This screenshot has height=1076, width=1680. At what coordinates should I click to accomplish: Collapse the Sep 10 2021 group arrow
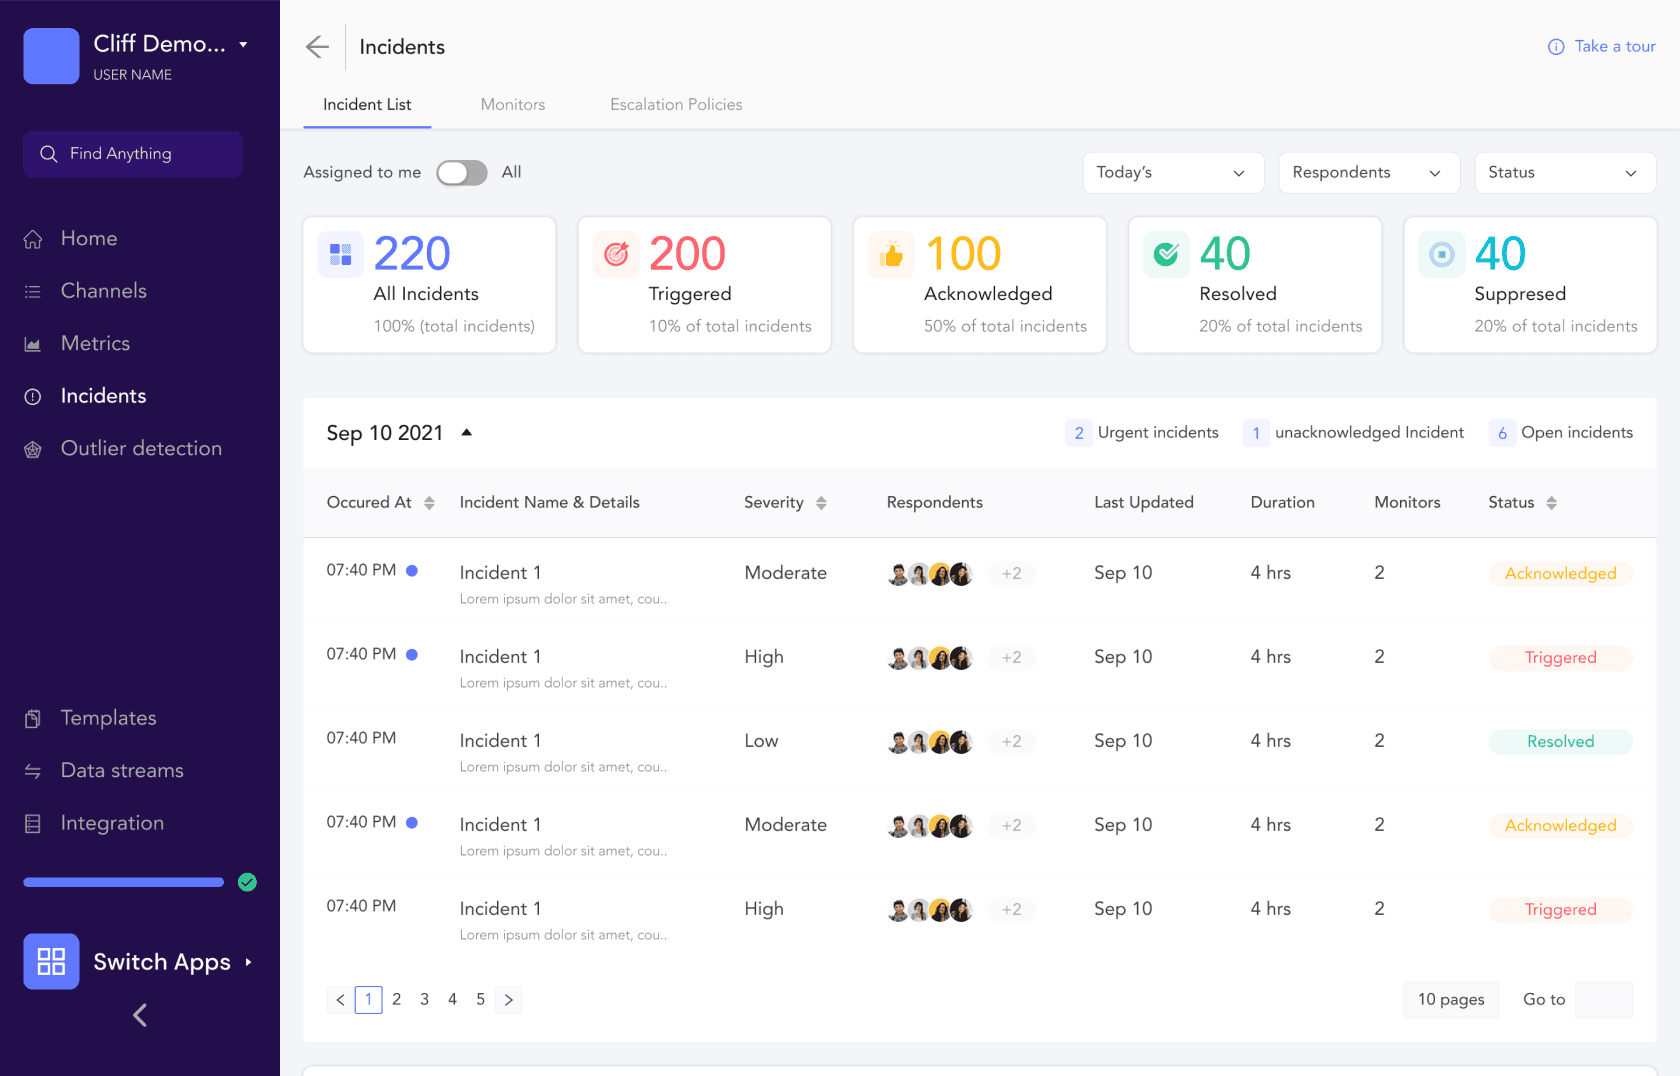tap(466, 433)
